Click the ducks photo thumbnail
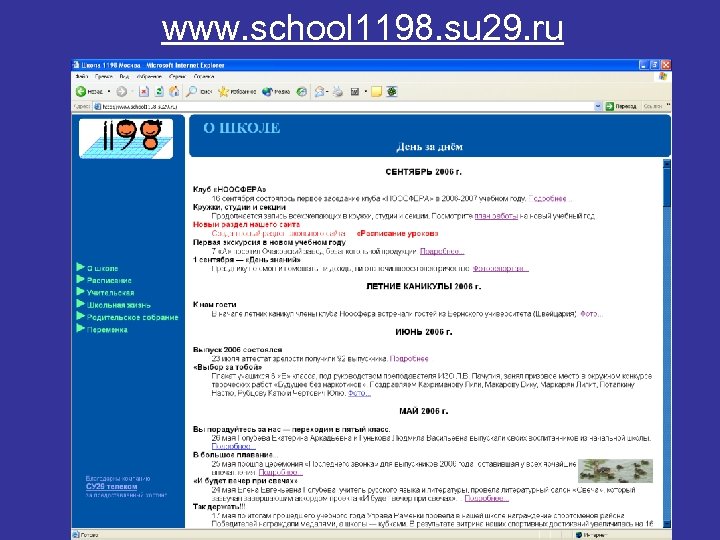 coord(615,471)
